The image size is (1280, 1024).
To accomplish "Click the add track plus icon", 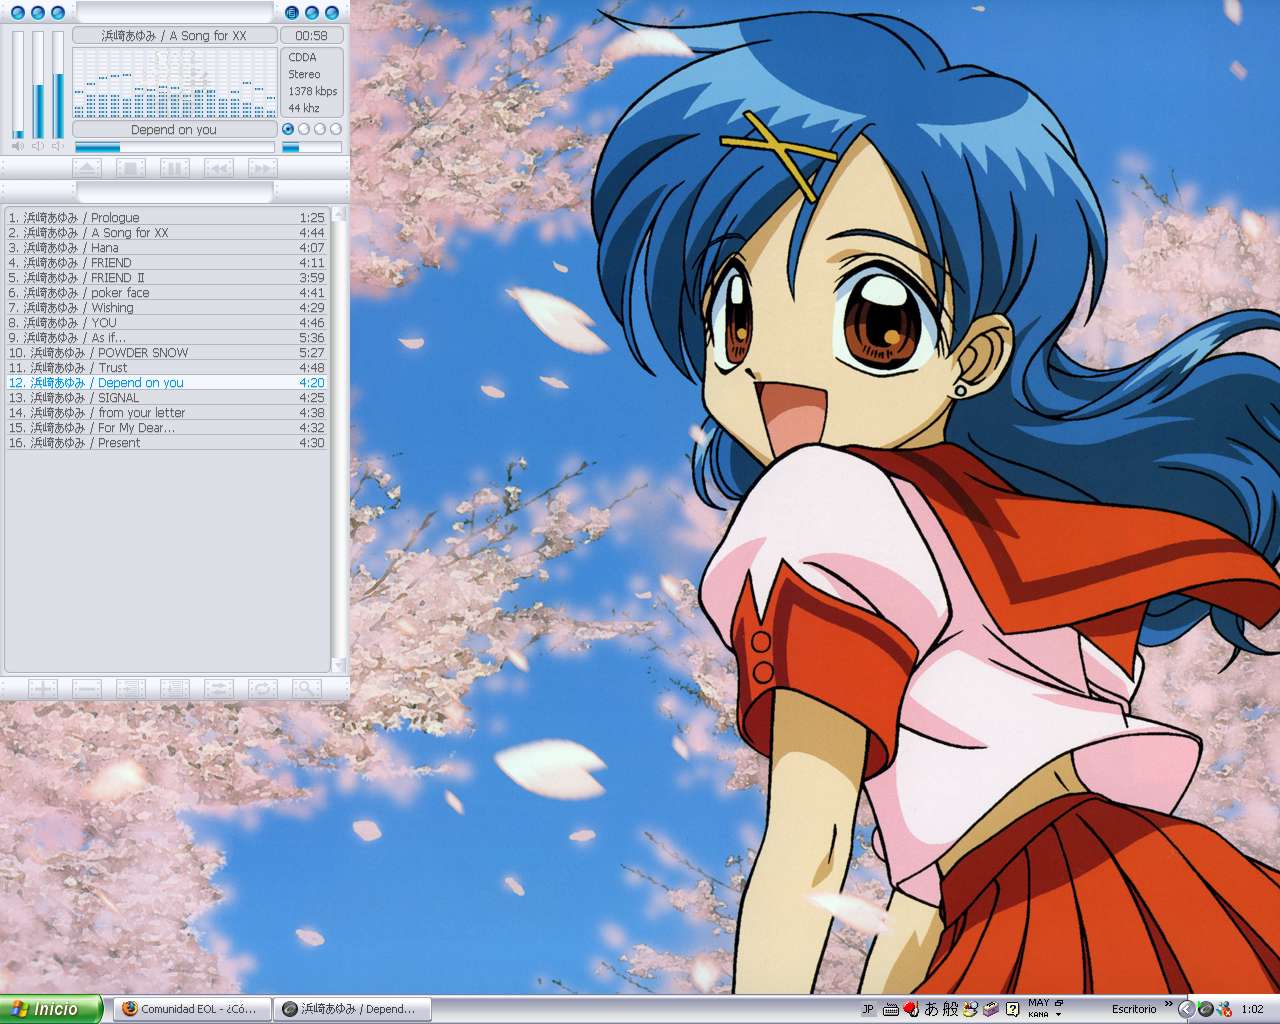I will pyautogui.click(x=43, y=688).
